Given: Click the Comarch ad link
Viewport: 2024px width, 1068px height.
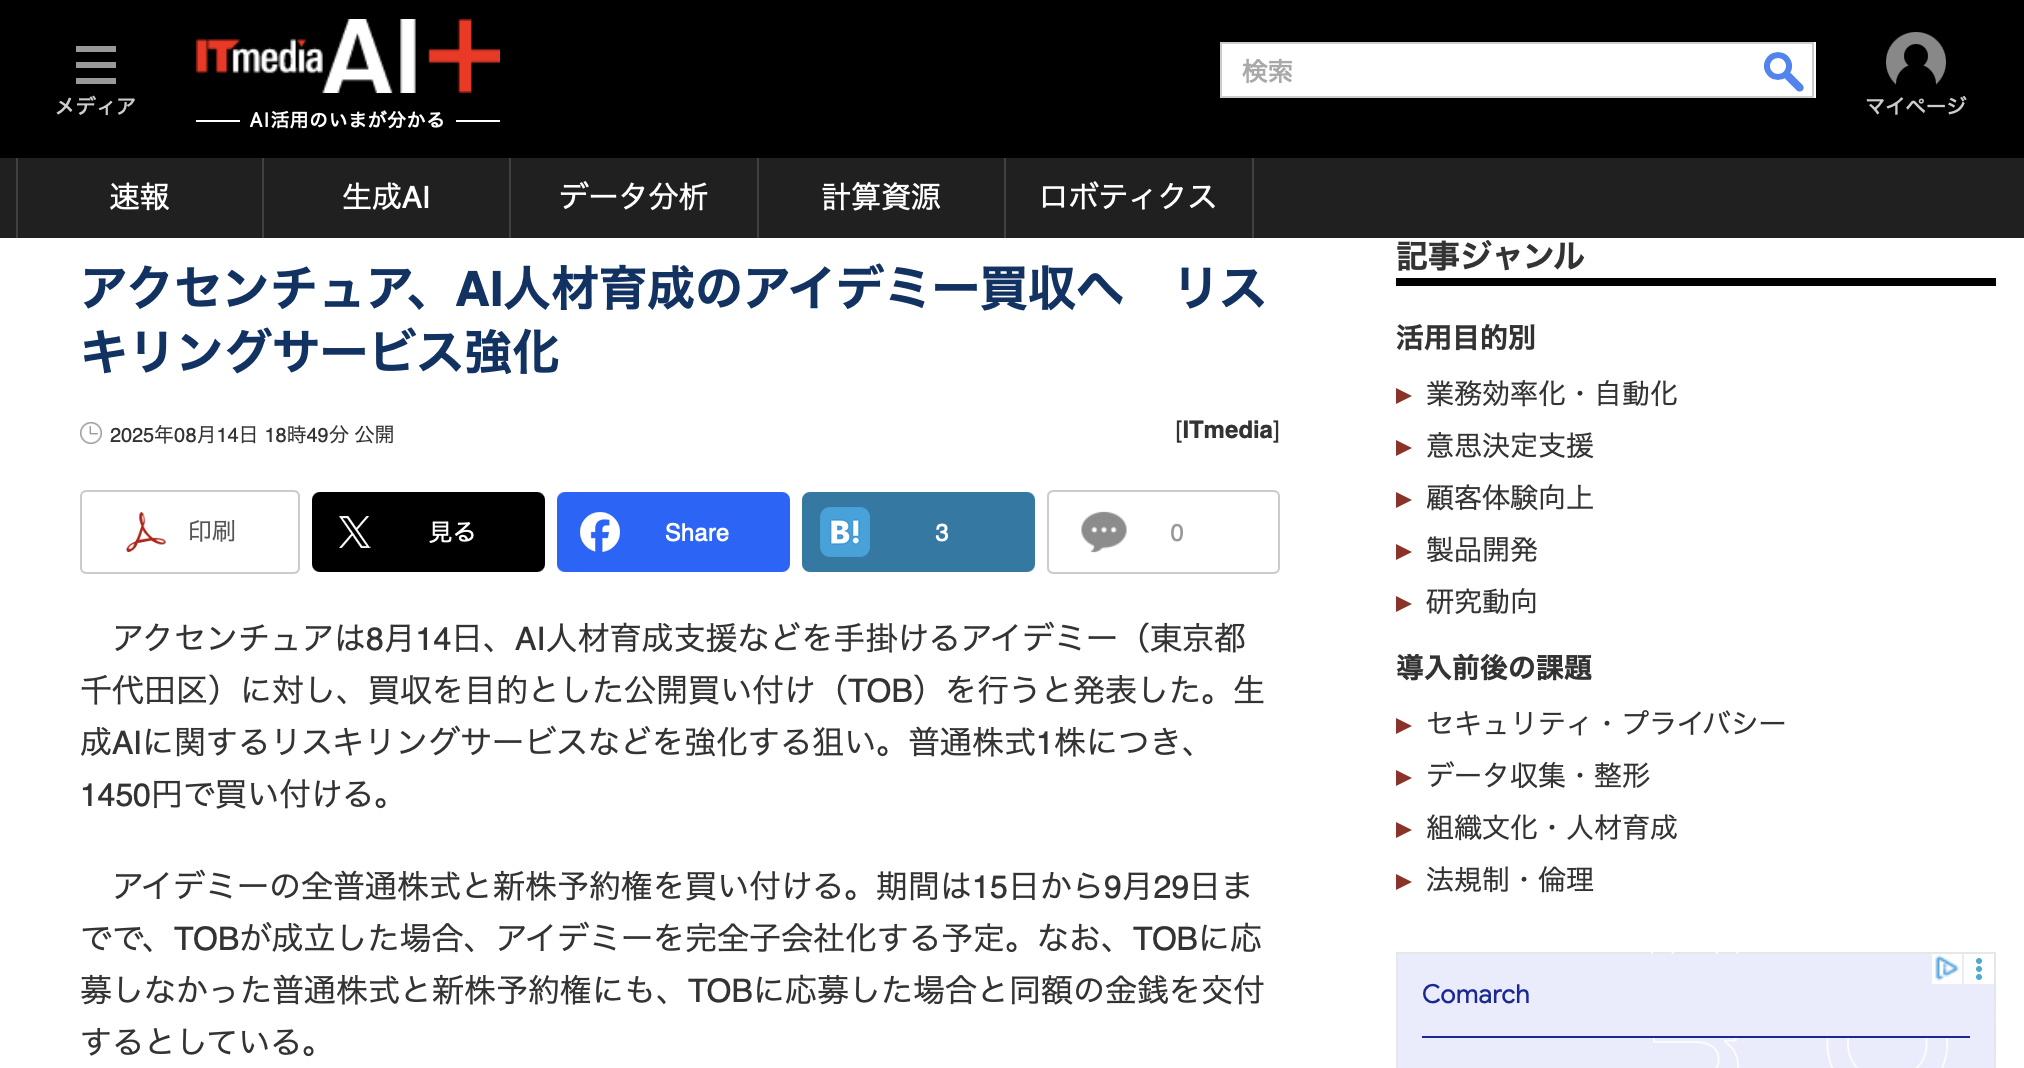Looking at the screenshot, I should [x=1475, y=994].
